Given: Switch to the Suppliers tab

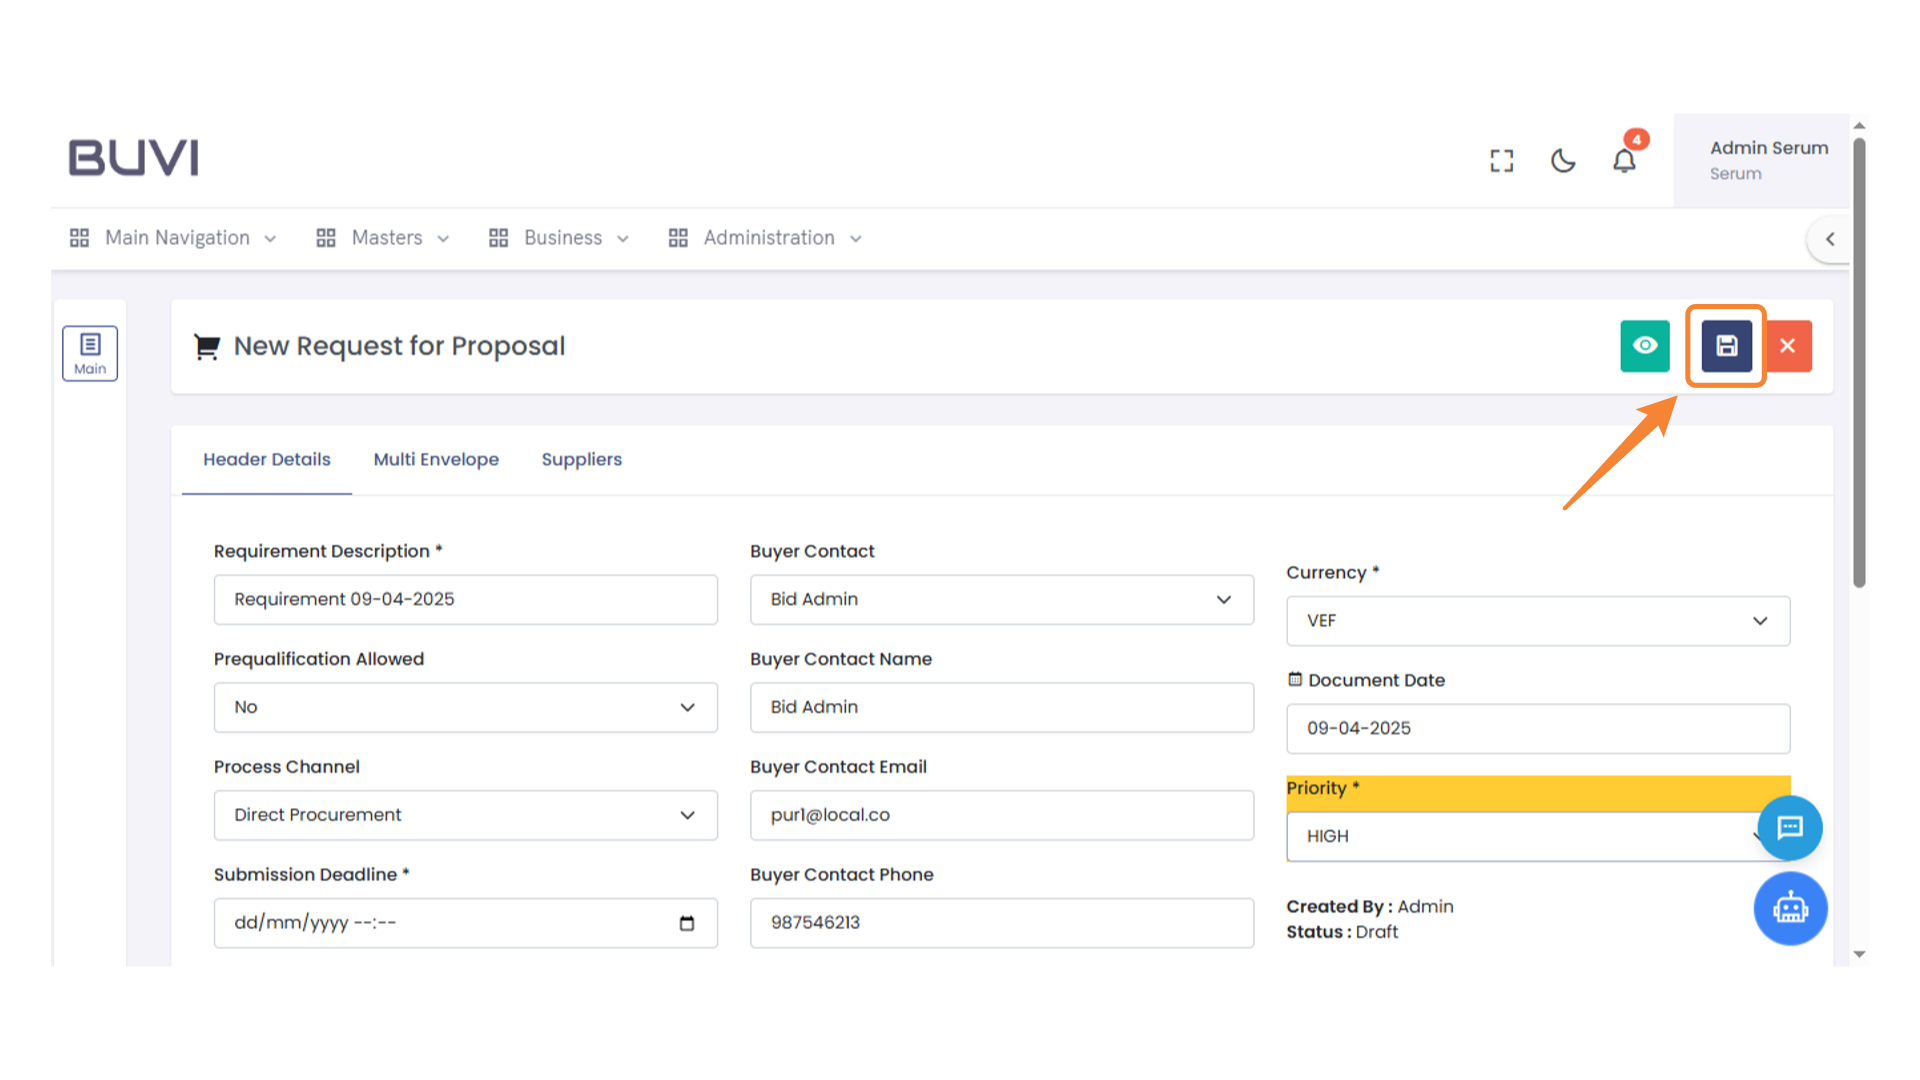Looking at the screenshot, I should (581, 459).
